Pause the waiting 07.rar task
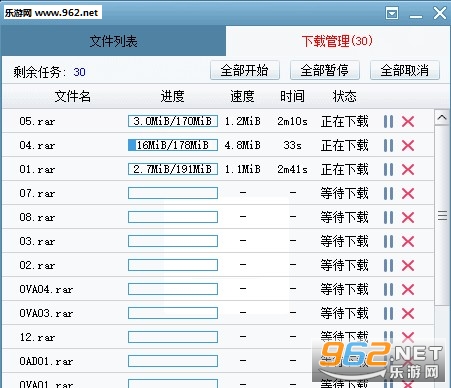 pyautogui.click(x=388, y=193)
